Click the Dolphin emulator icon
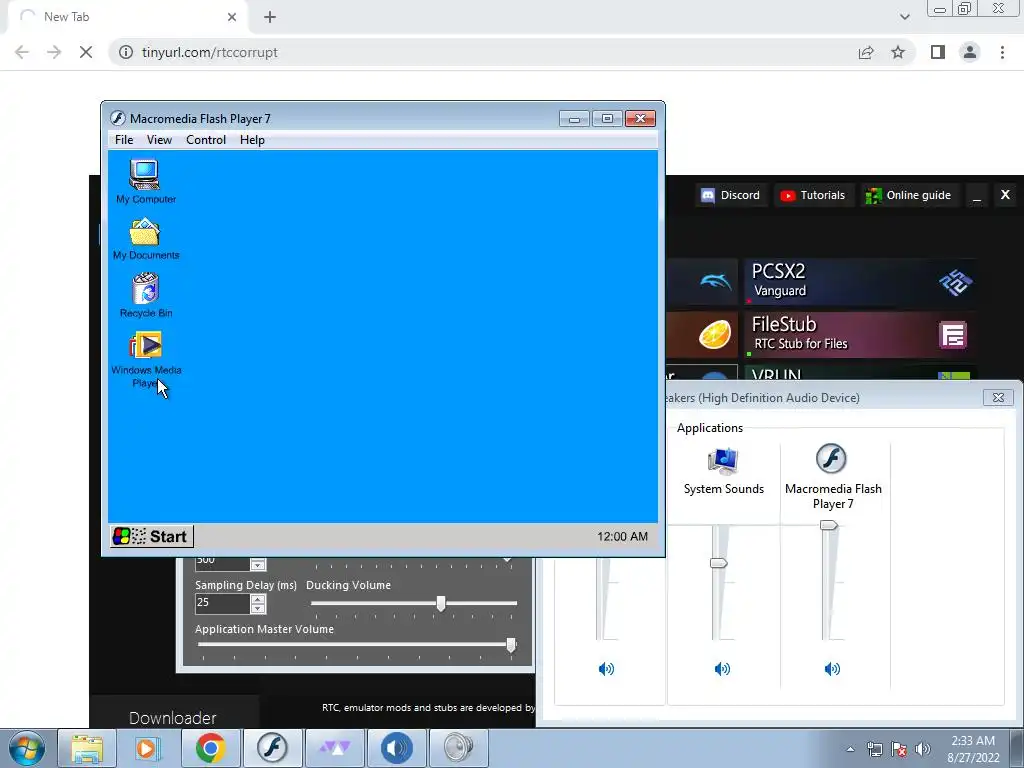Viewport: 1024px width, 768px height. (716, 281)
